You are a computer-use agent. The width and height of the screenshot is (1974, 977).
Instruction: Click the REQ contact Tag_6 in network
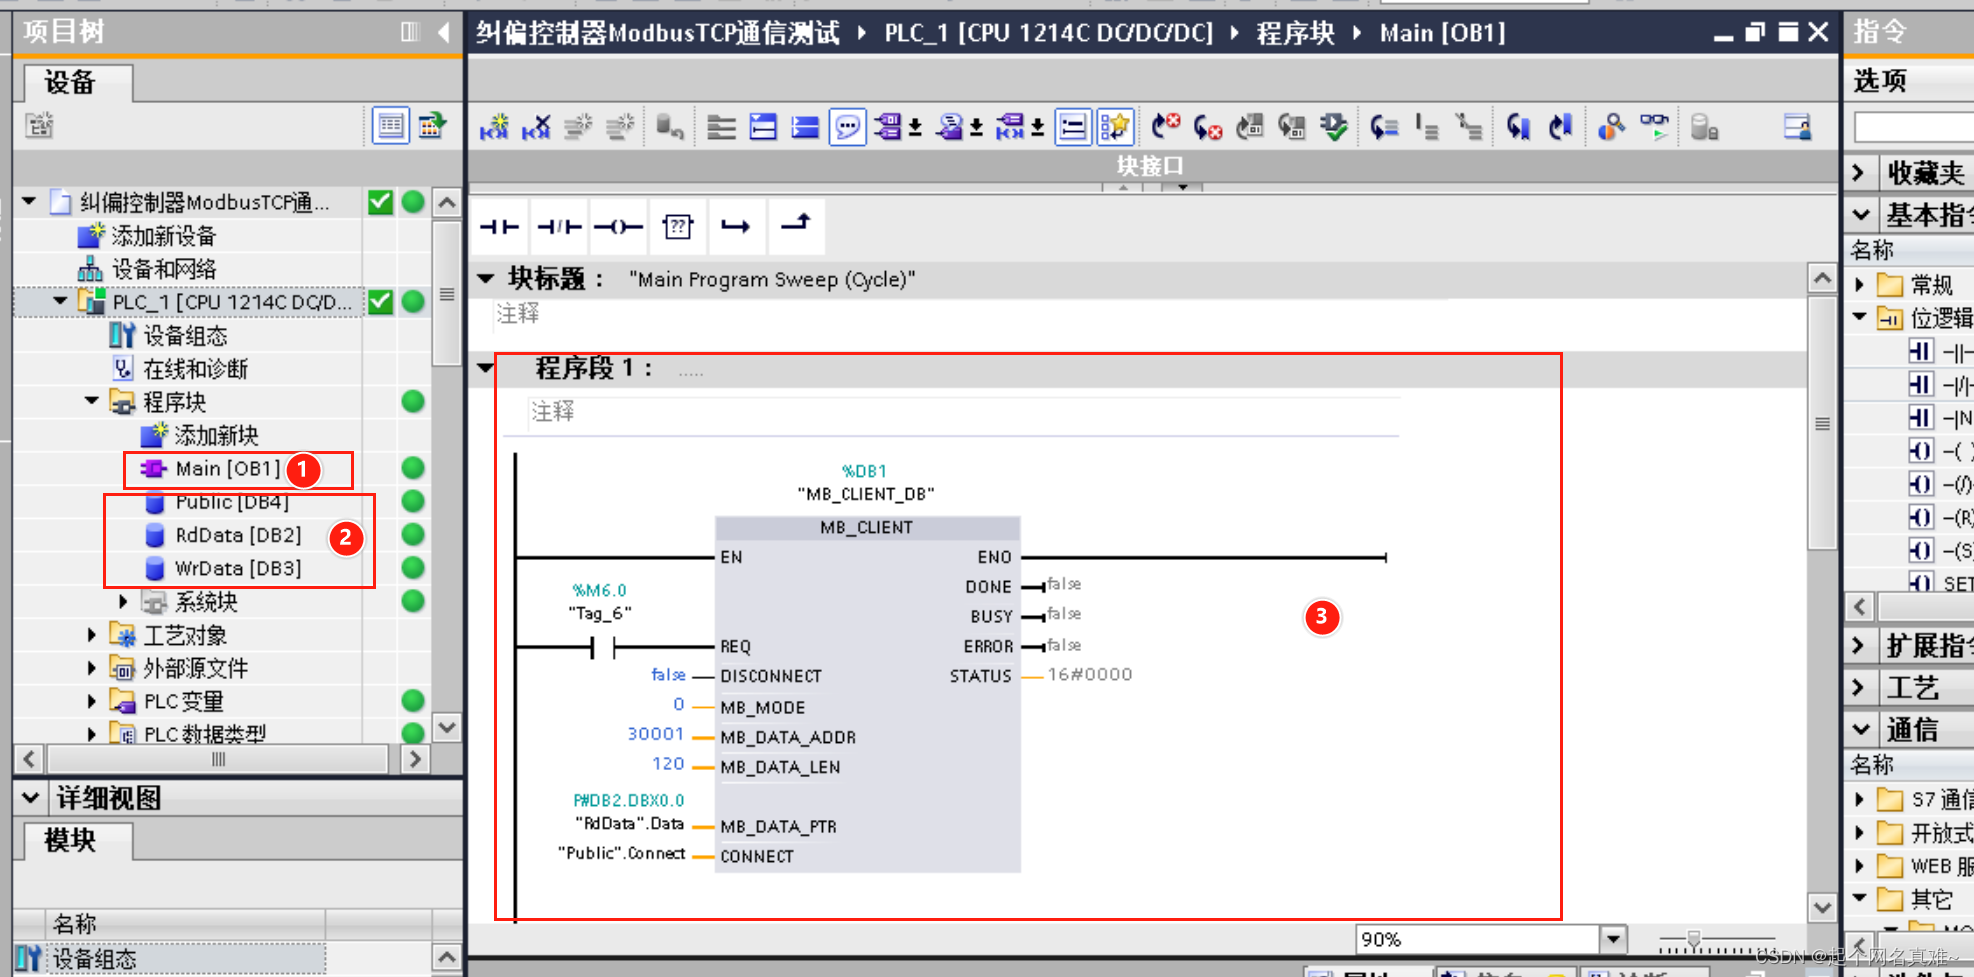pos(603,647)
